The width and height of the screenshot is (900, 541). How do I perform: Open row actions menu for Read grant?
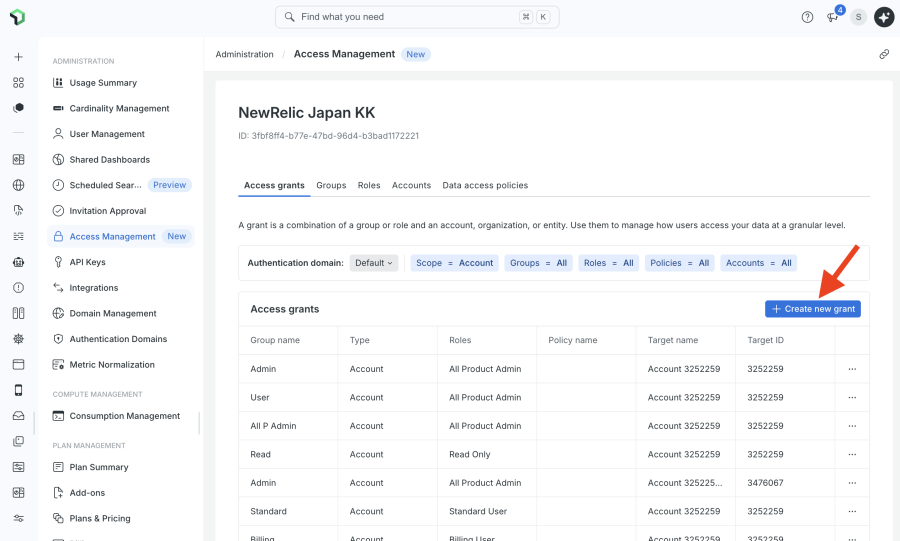pos(852,454)
